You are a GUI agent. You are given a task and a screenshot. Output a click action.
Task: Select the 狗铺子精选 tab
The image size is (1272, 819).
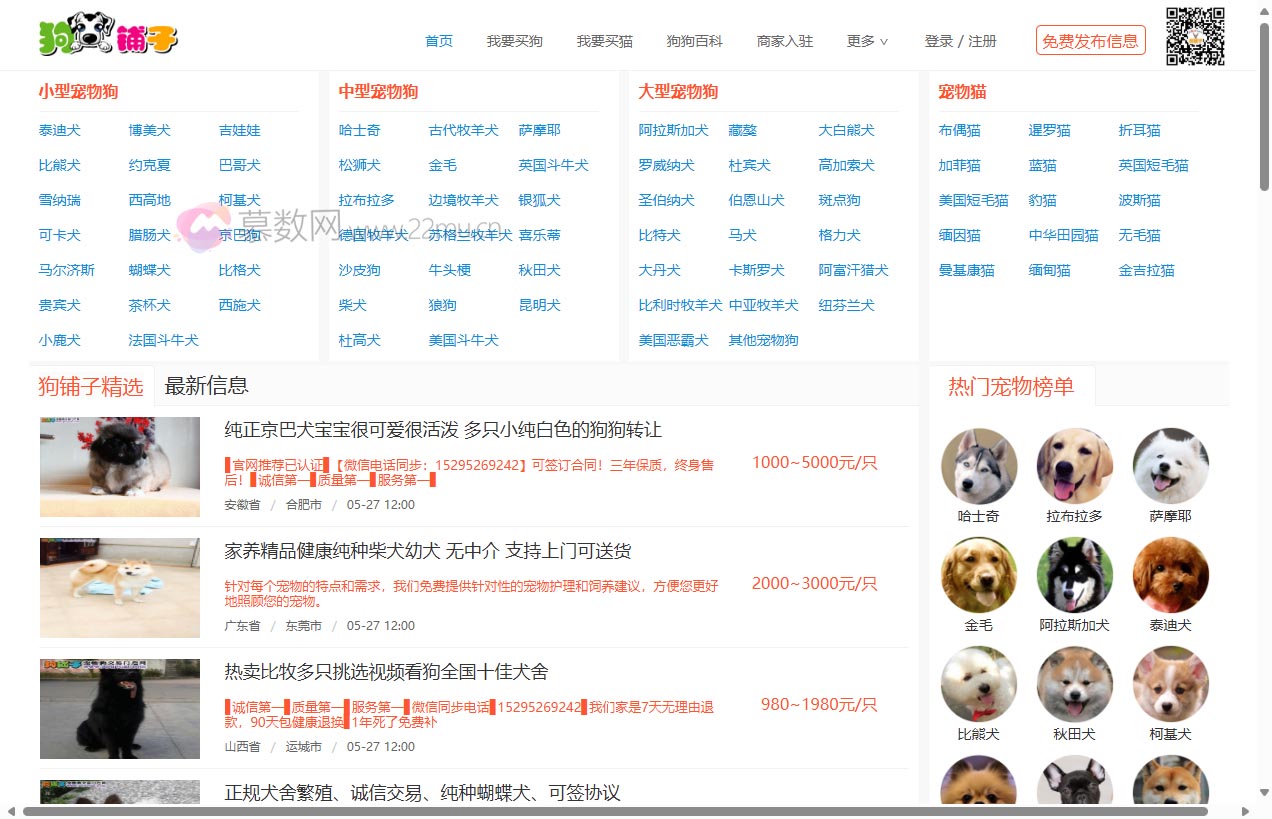[x=91, y=386]
